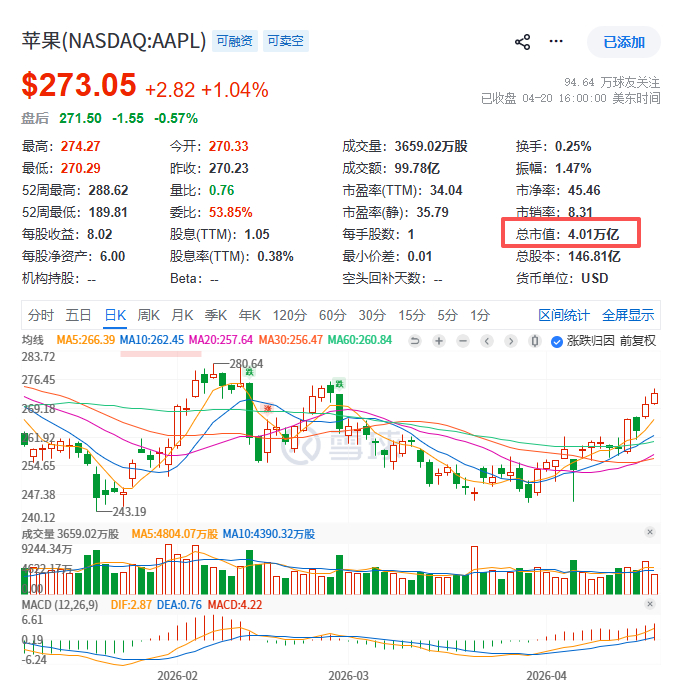Click the 涨 marker on the chart
The image size is (683, 693).
(x=267, y=408)
